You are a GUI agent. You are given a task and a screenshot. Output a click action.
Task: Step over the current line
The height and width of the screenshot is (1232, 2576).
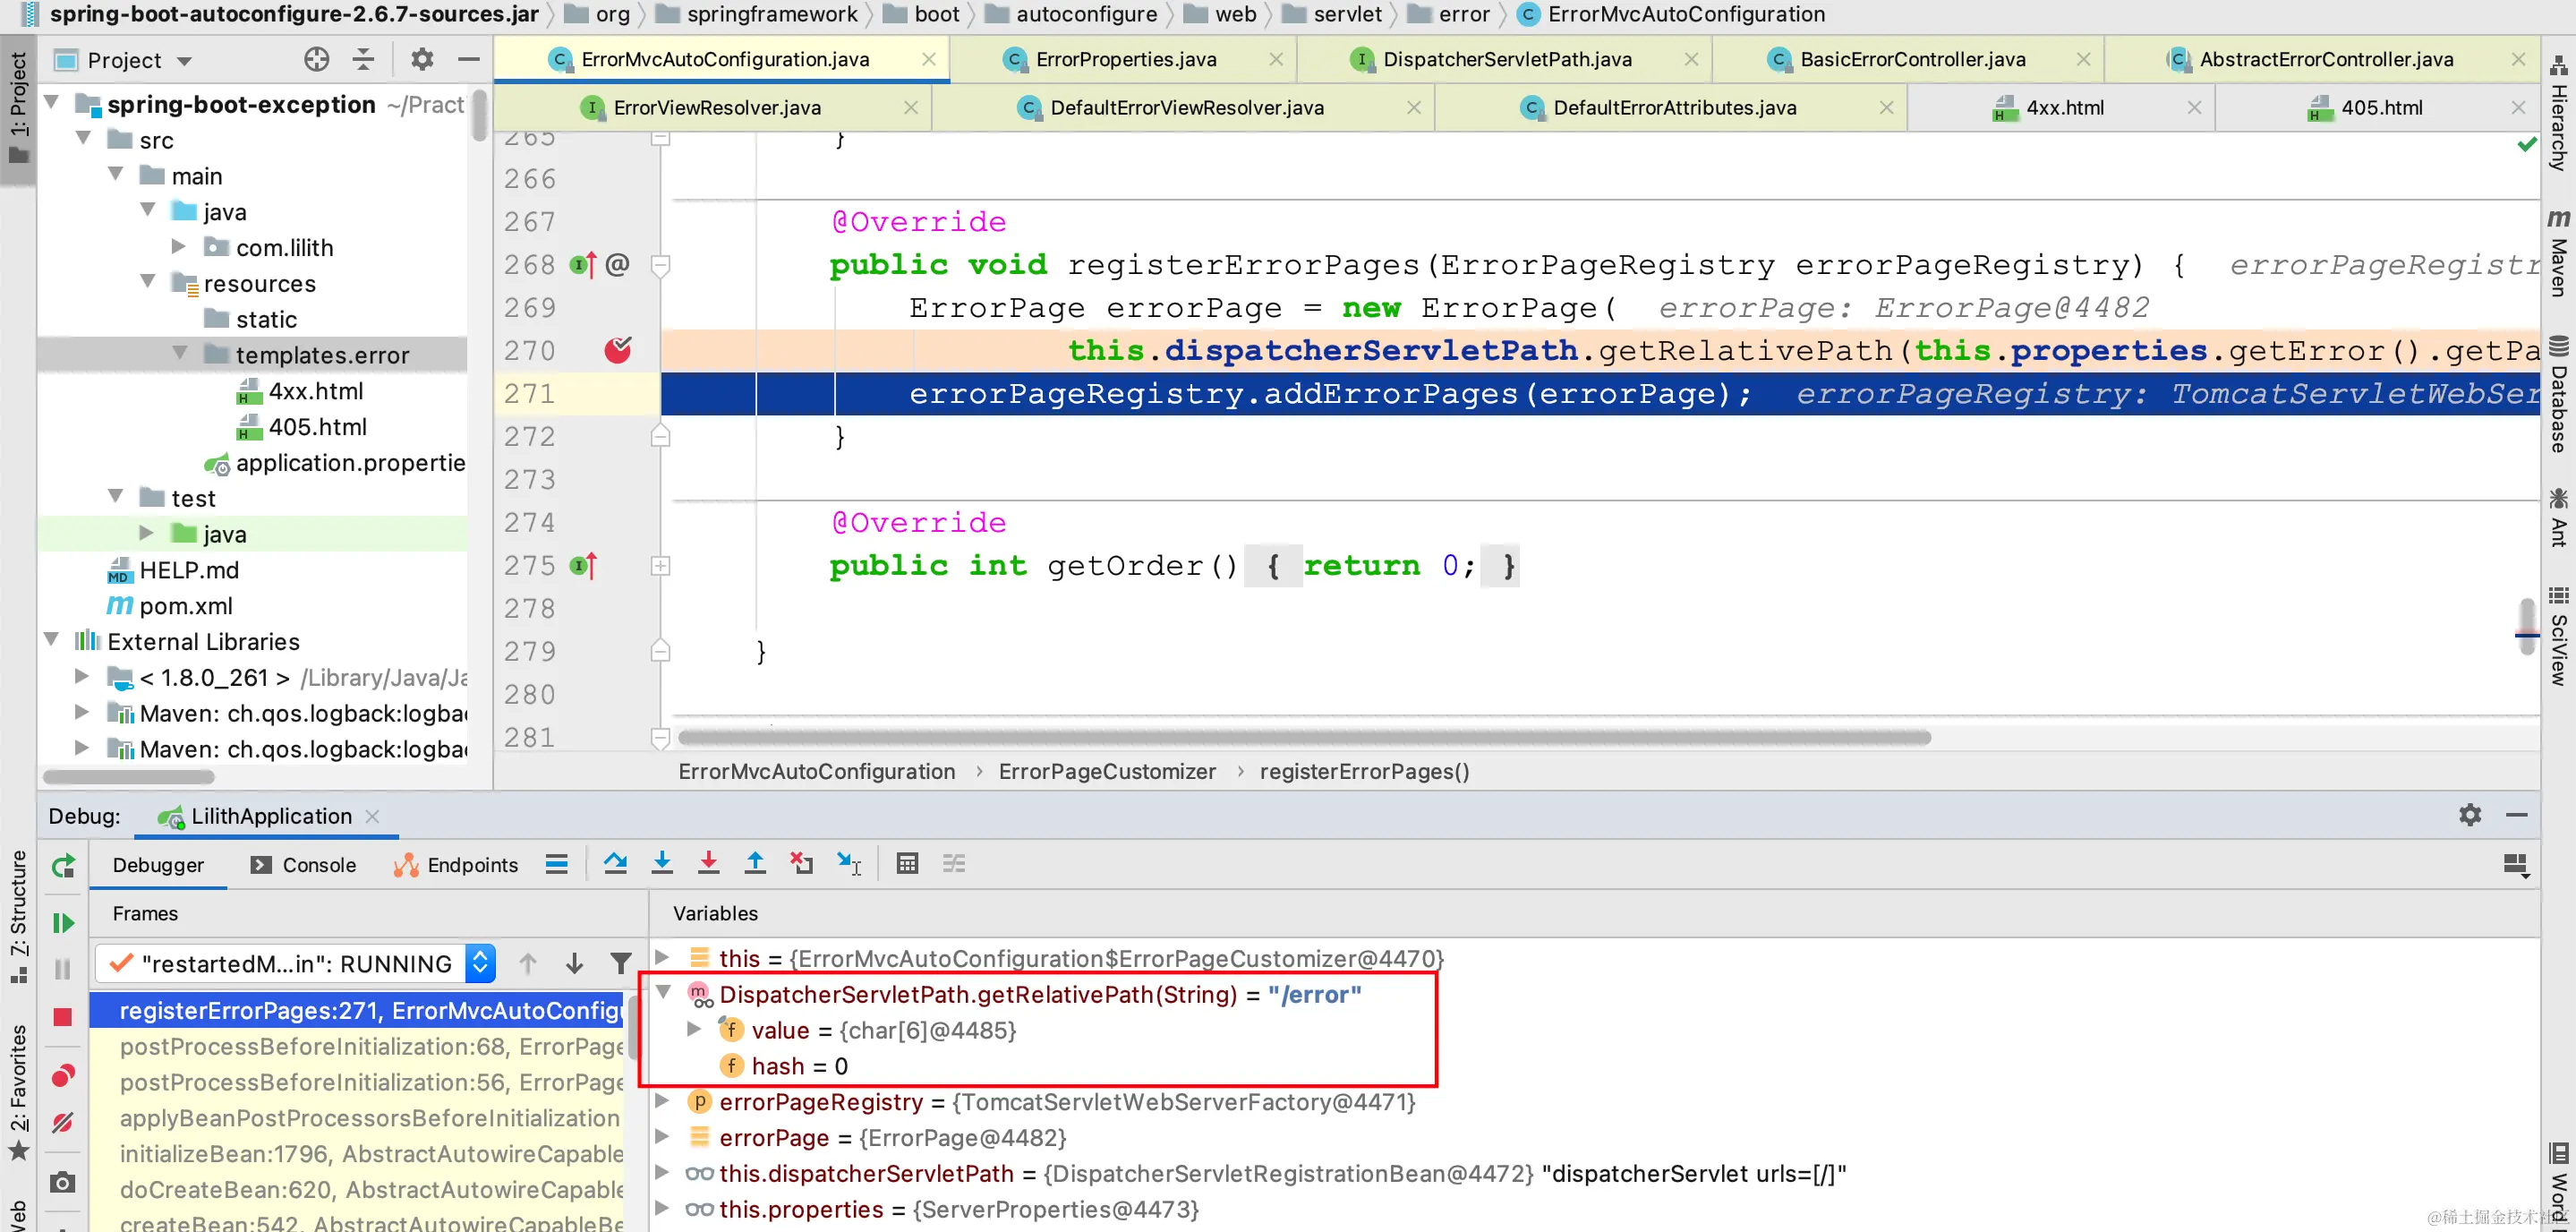[x=615, y=864]
